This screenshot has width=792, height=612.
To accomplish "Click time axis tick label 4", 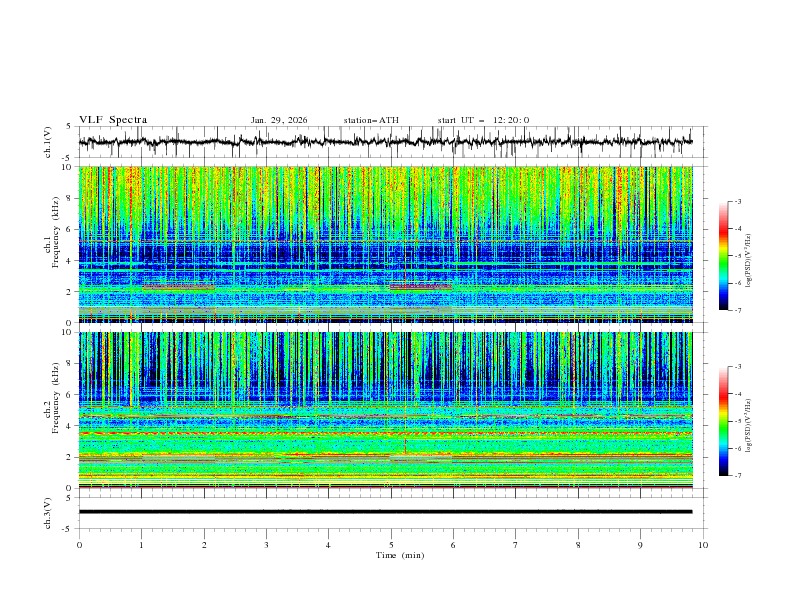I will click(x=329, y=545).
